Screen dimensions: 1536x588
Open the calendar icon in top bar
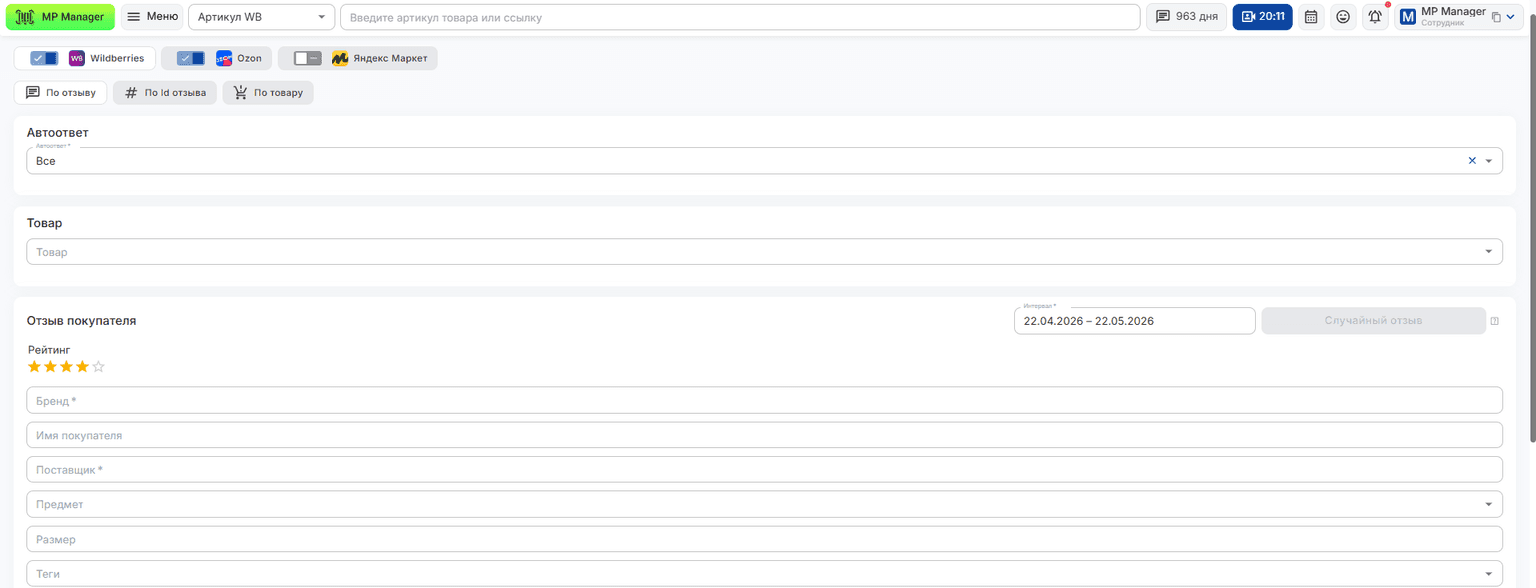coord(1311,17)
